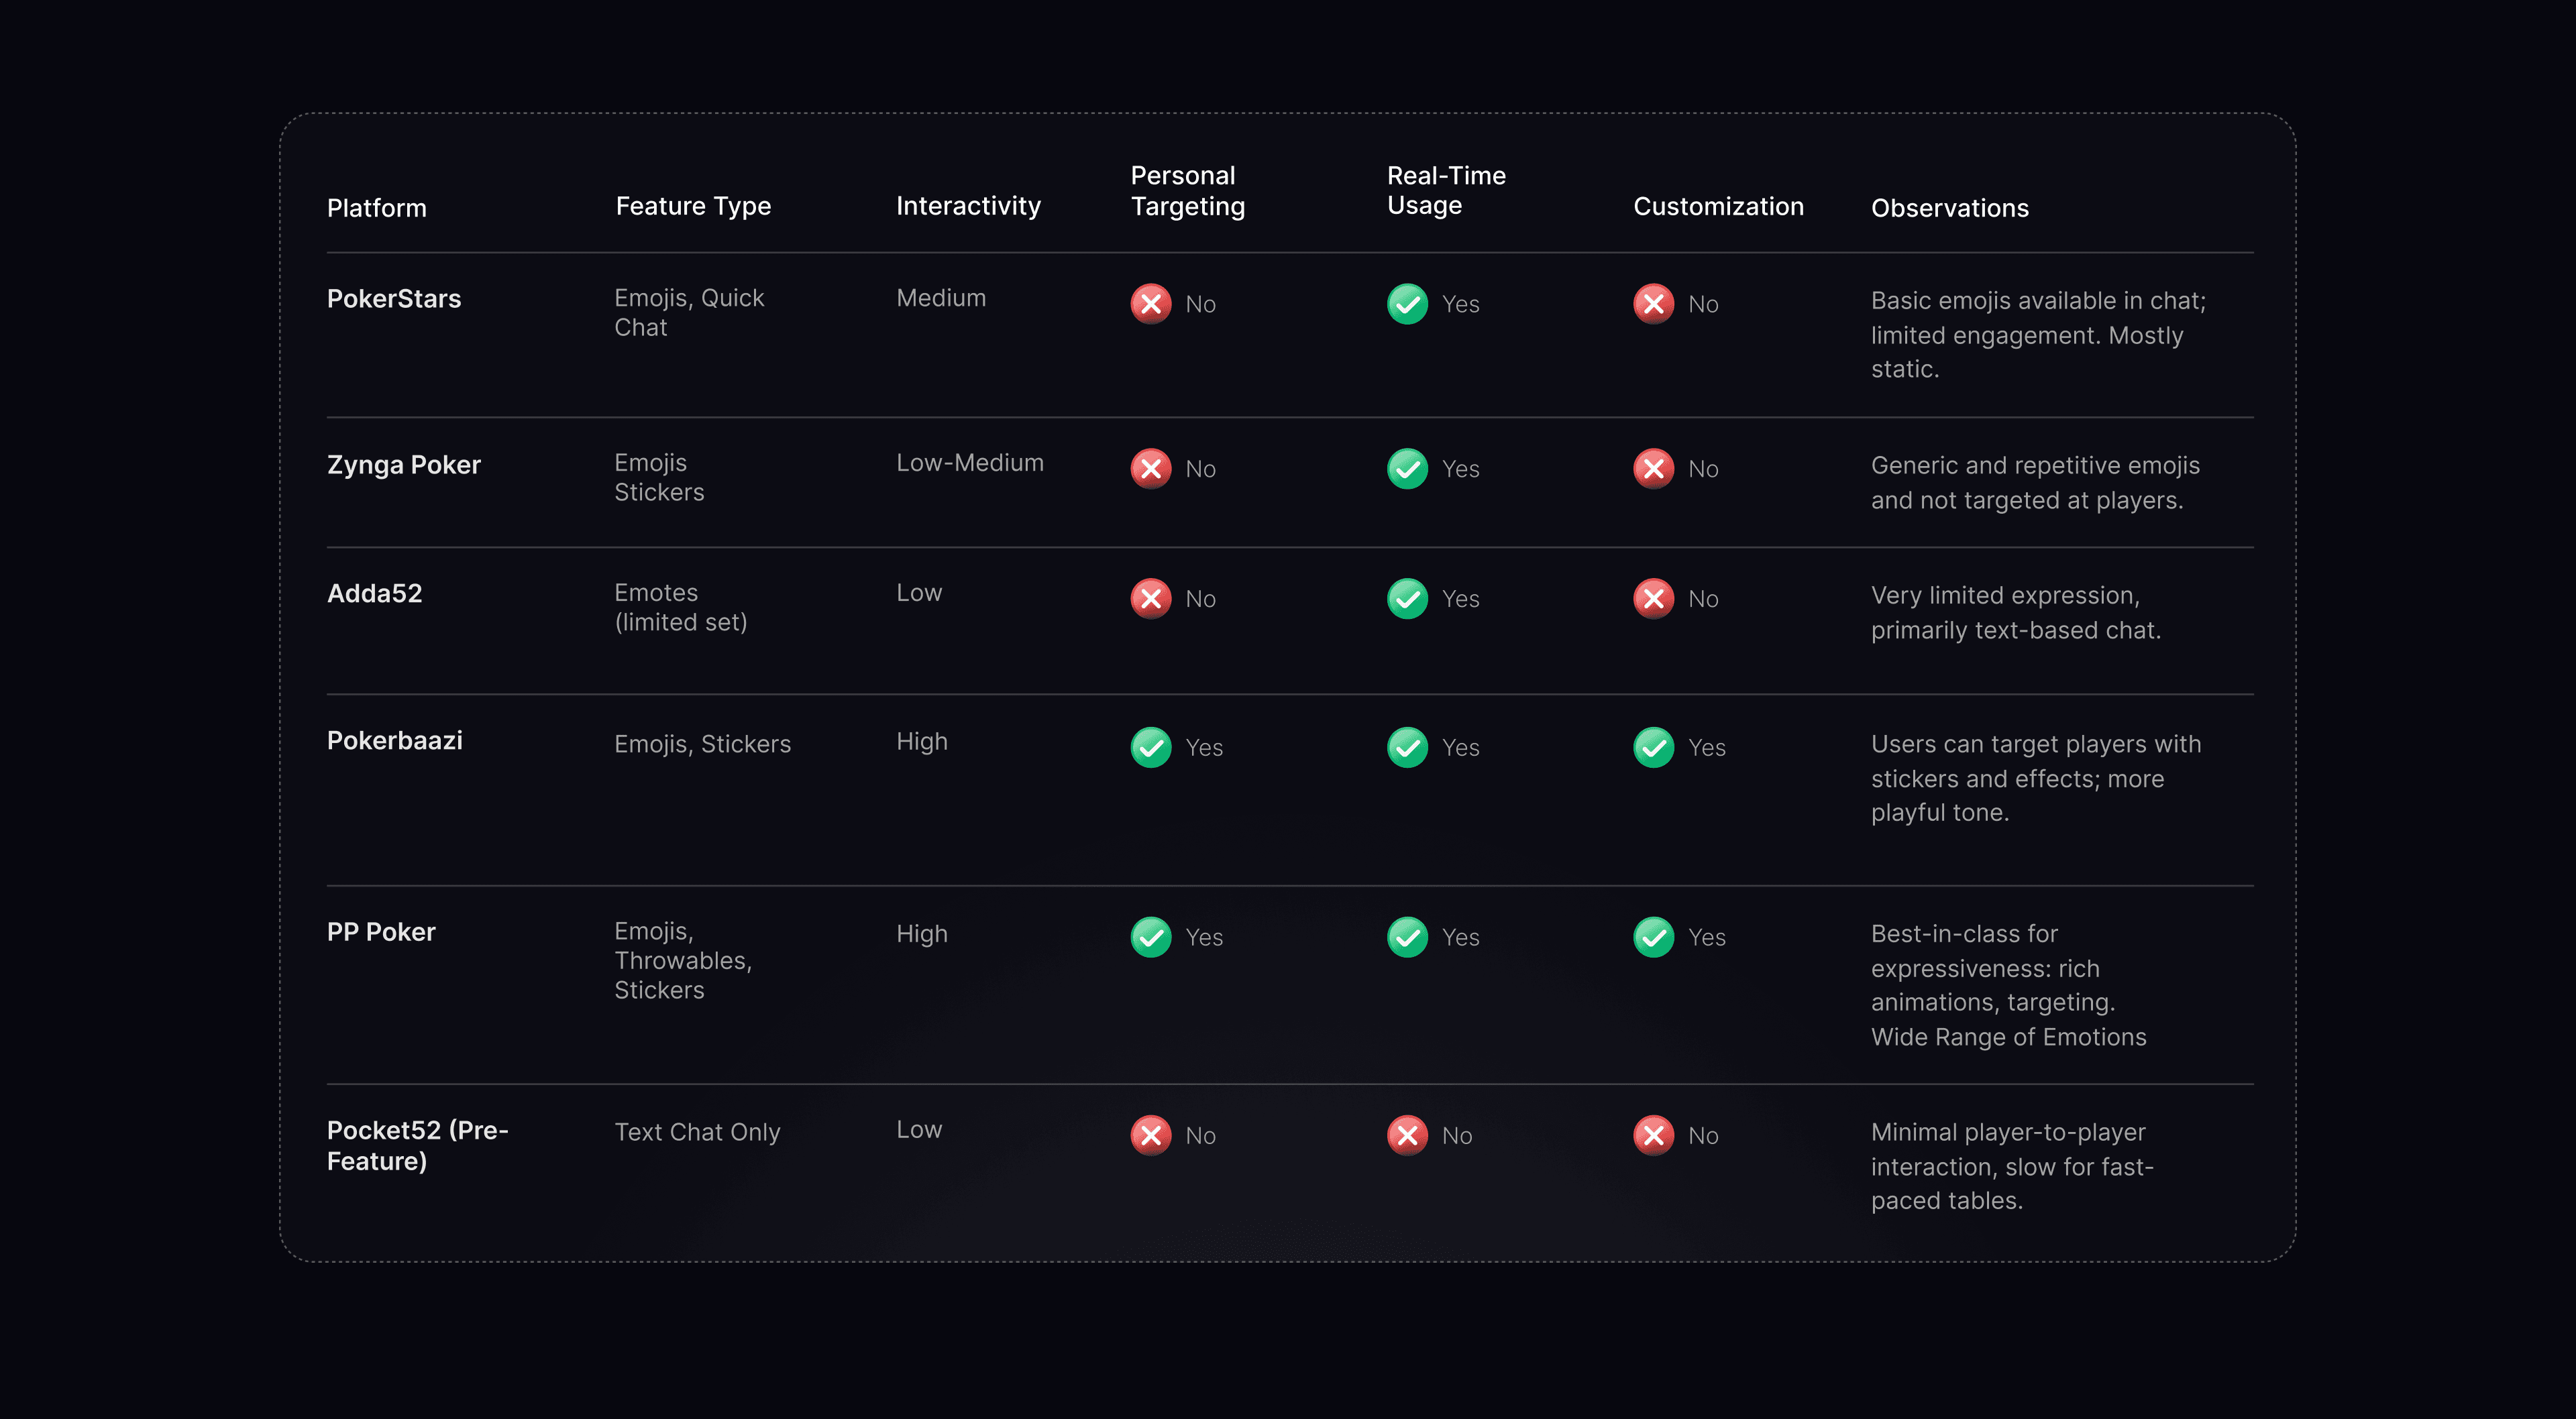Image resolution: width=2576 pixels, height=1419 pixels.
Task: Click Adda52 Personal Targeting red cross icon
Action: click(1150, 599)
